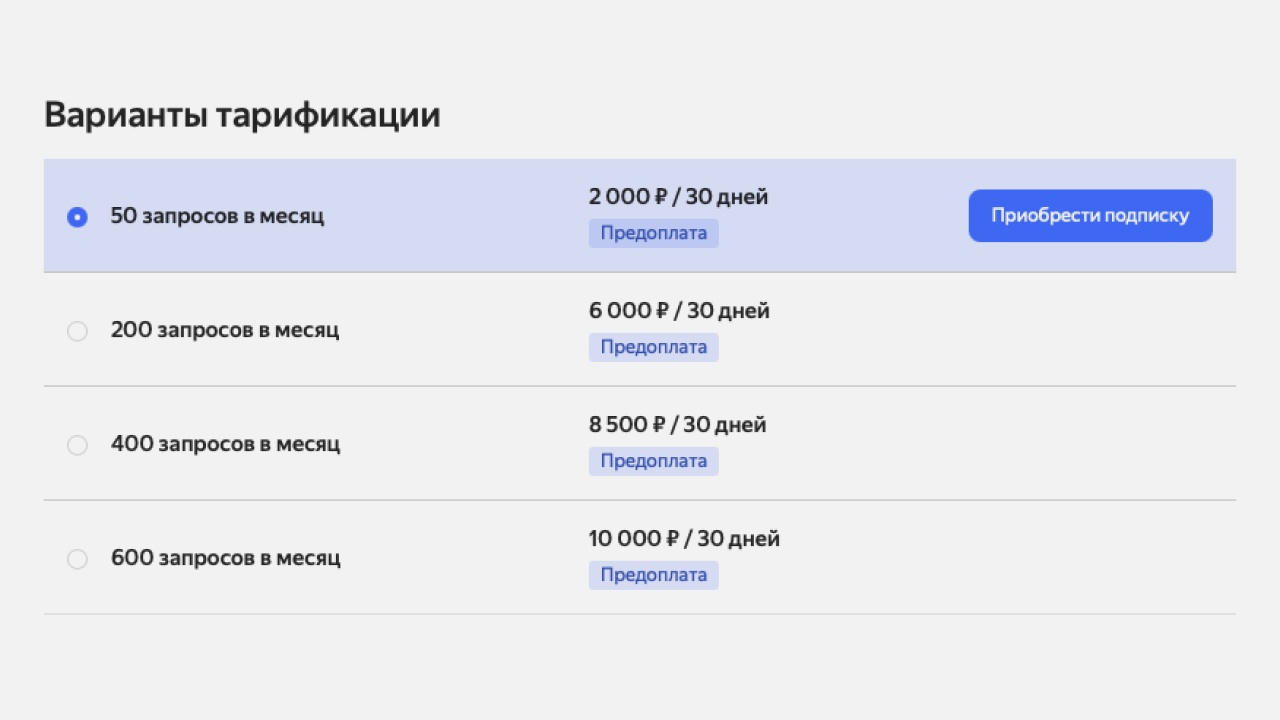Viewport: 1280px width, 720px height.
Task: Select the 50 запросов в месяц plan
Action: (x=77, y=216)
